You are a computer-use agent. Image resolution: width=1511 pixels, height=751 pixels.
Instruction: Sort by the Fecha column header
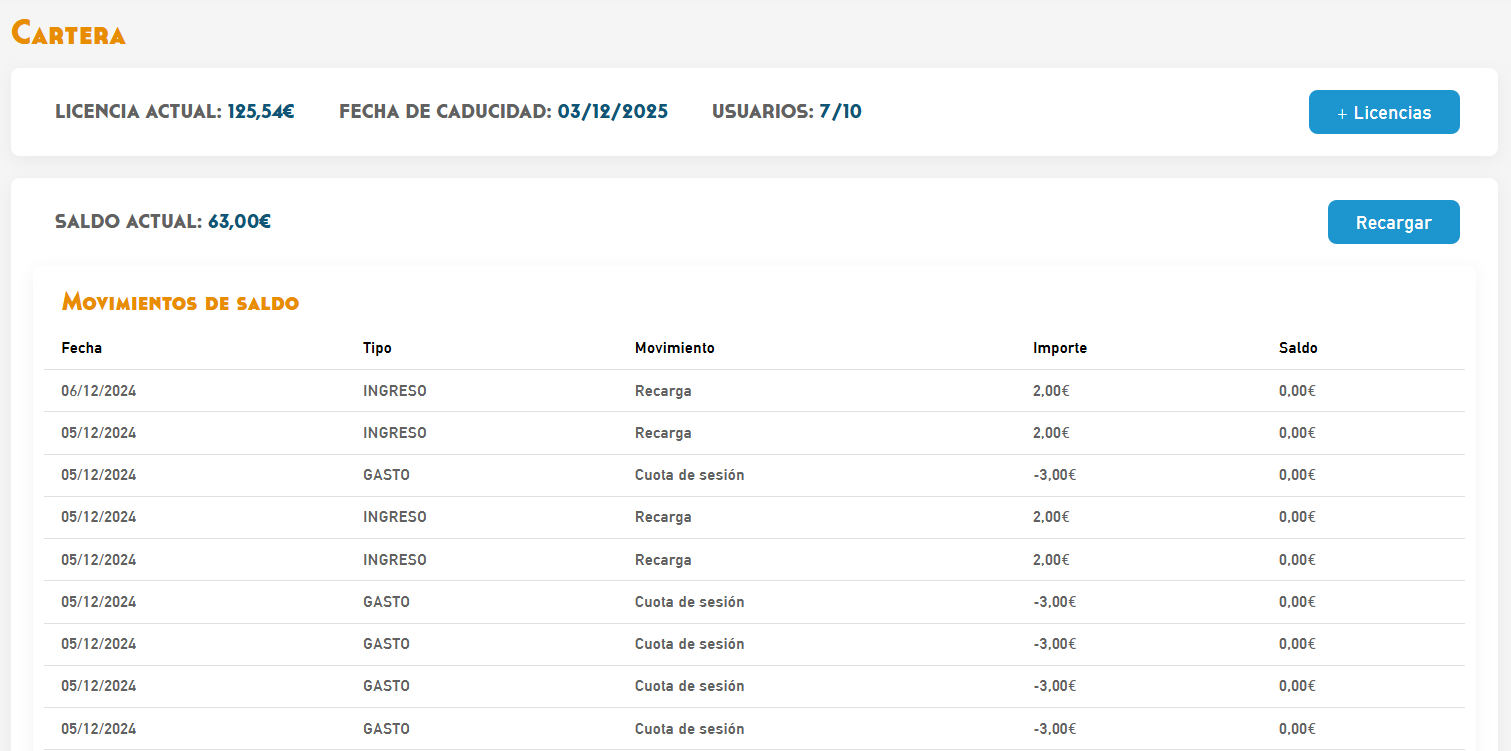click(x=82, y=348)
